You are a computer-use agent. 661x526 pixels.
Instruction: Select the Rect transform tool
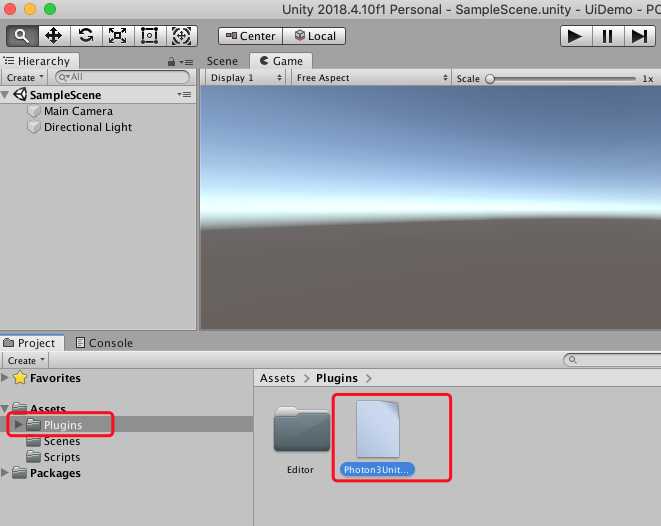tap(150, 36)
